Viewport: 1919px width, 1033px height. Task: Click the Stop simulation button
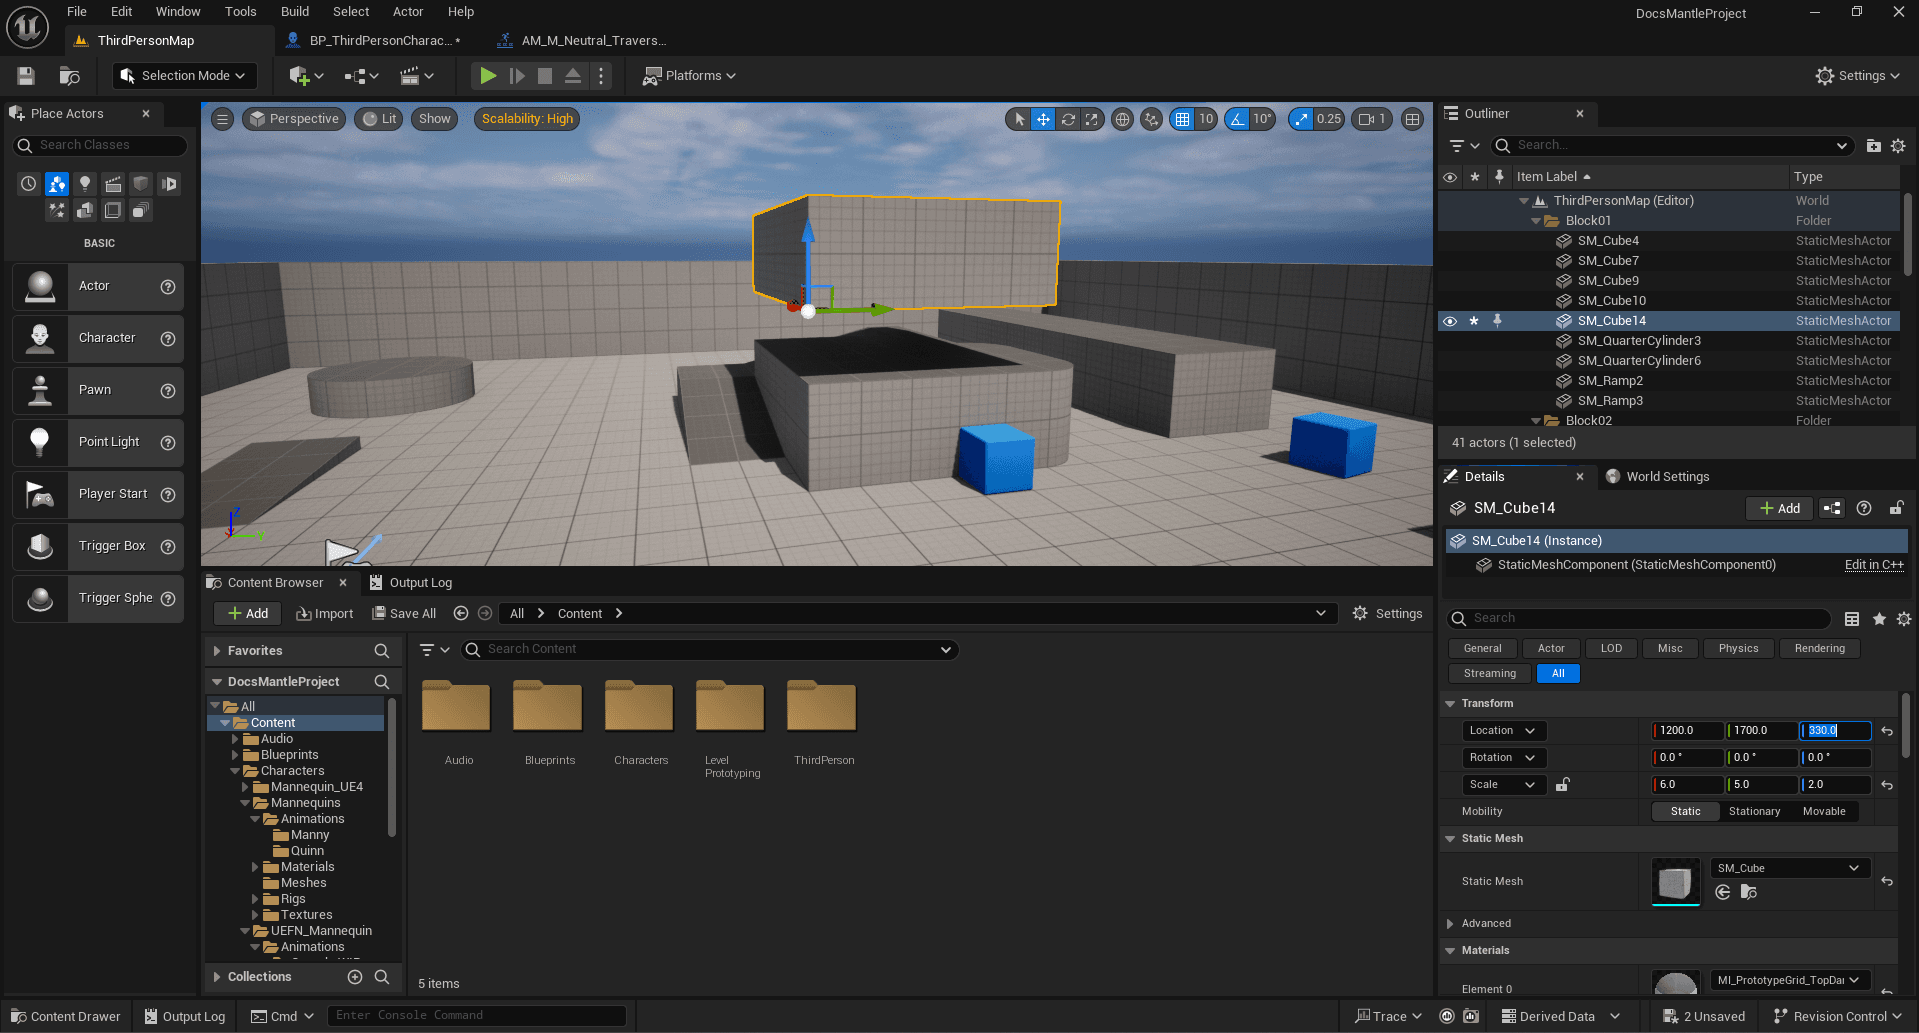pyautogui.click(x=545, y=76)
